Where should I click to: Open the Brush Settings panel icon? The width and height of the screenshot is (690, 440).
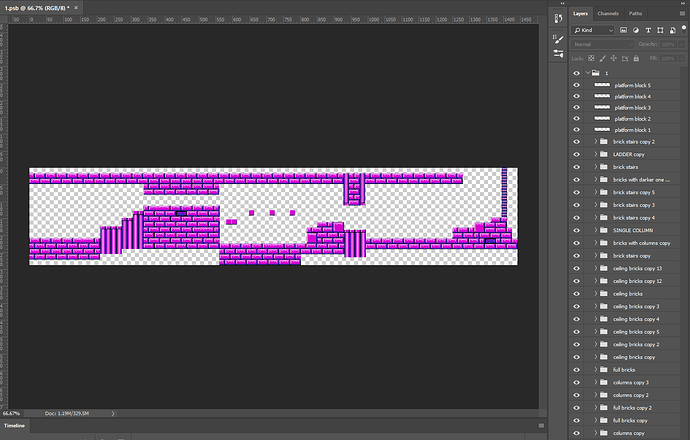(558, 39)
